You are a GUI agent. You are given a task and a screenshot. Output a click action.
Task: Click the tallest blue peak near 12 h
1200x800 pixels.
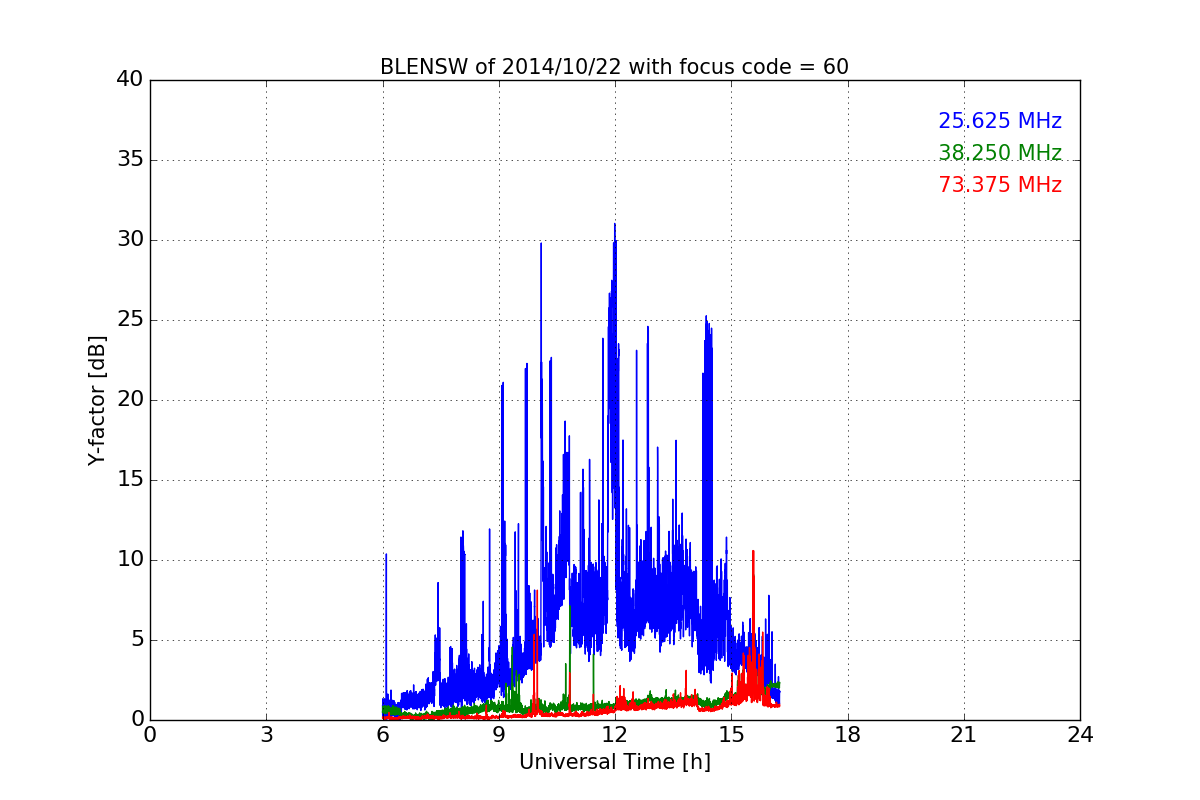click(x=615, y=225)
